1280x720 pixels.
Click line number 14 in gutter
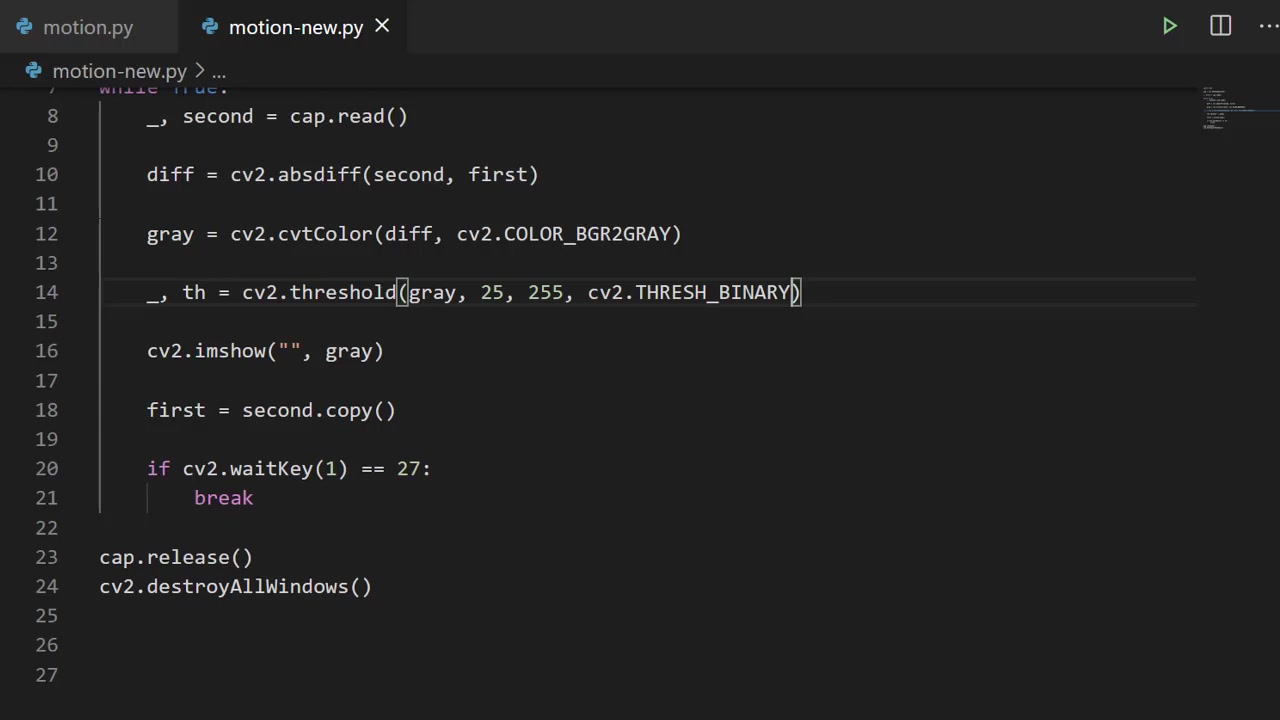(x=46, y=292)
